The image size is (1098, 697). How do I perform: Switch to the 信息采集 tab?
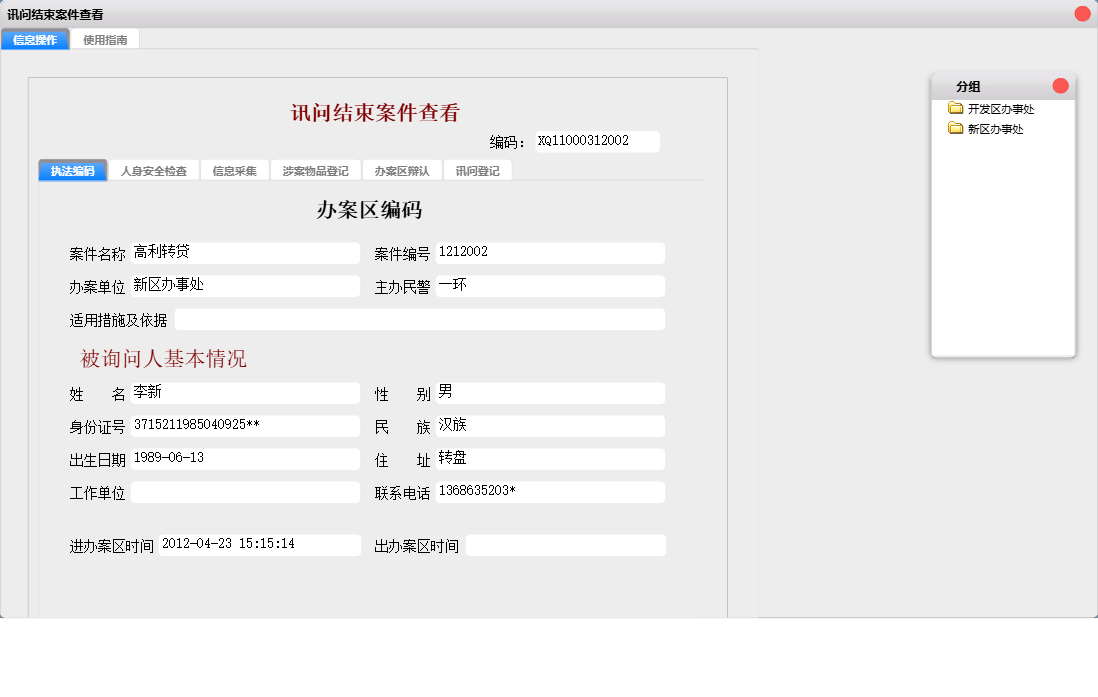[x=233, y=170]
